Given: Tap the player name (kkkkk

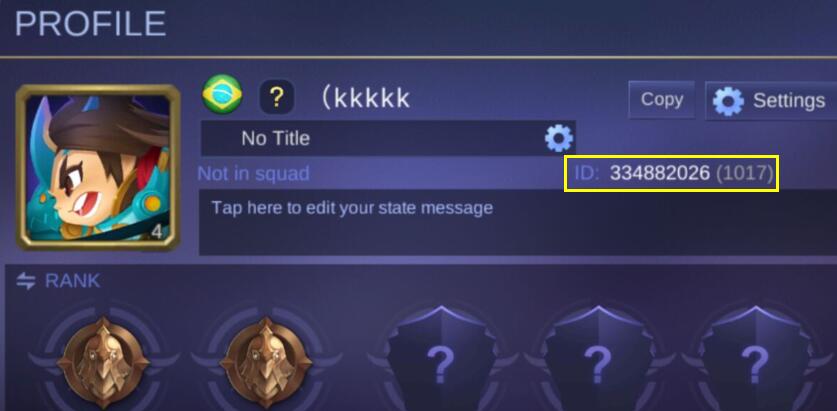Looking at the screenshot, I should point(366,98).
